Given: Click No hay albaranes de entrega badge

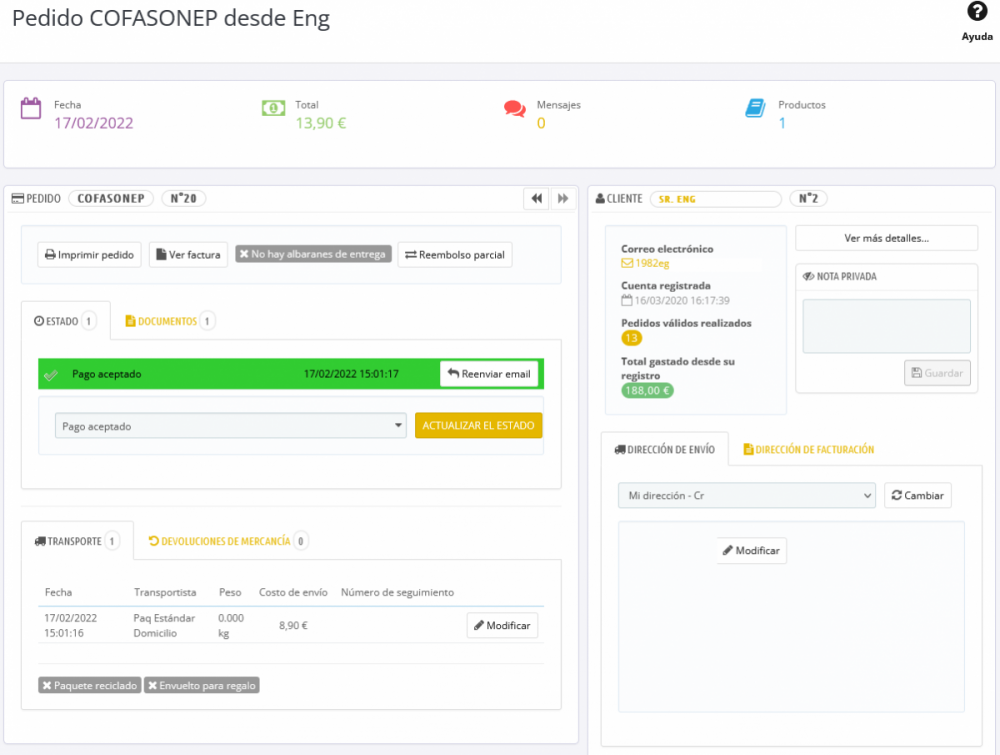Looking at the screenshot, I should [313, 255].
